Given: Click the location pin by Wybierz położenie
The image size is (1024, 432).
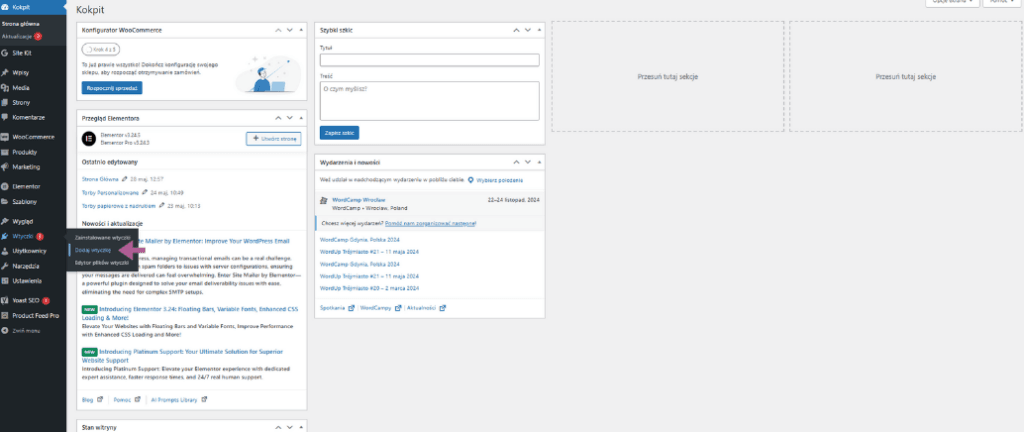Looking at the screenshot, I should pos(471,179).
